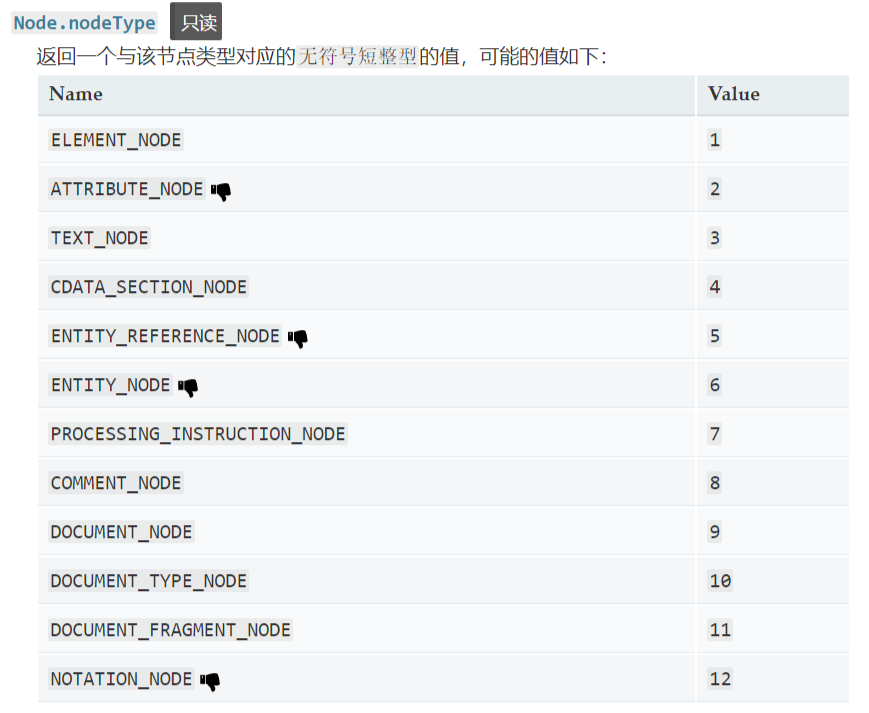Image resolution: width=869 pixels, height=713 pixels.
Task: Select the ENTITY_REFERENCE_NODE text
Action: (x=165, y=336)
